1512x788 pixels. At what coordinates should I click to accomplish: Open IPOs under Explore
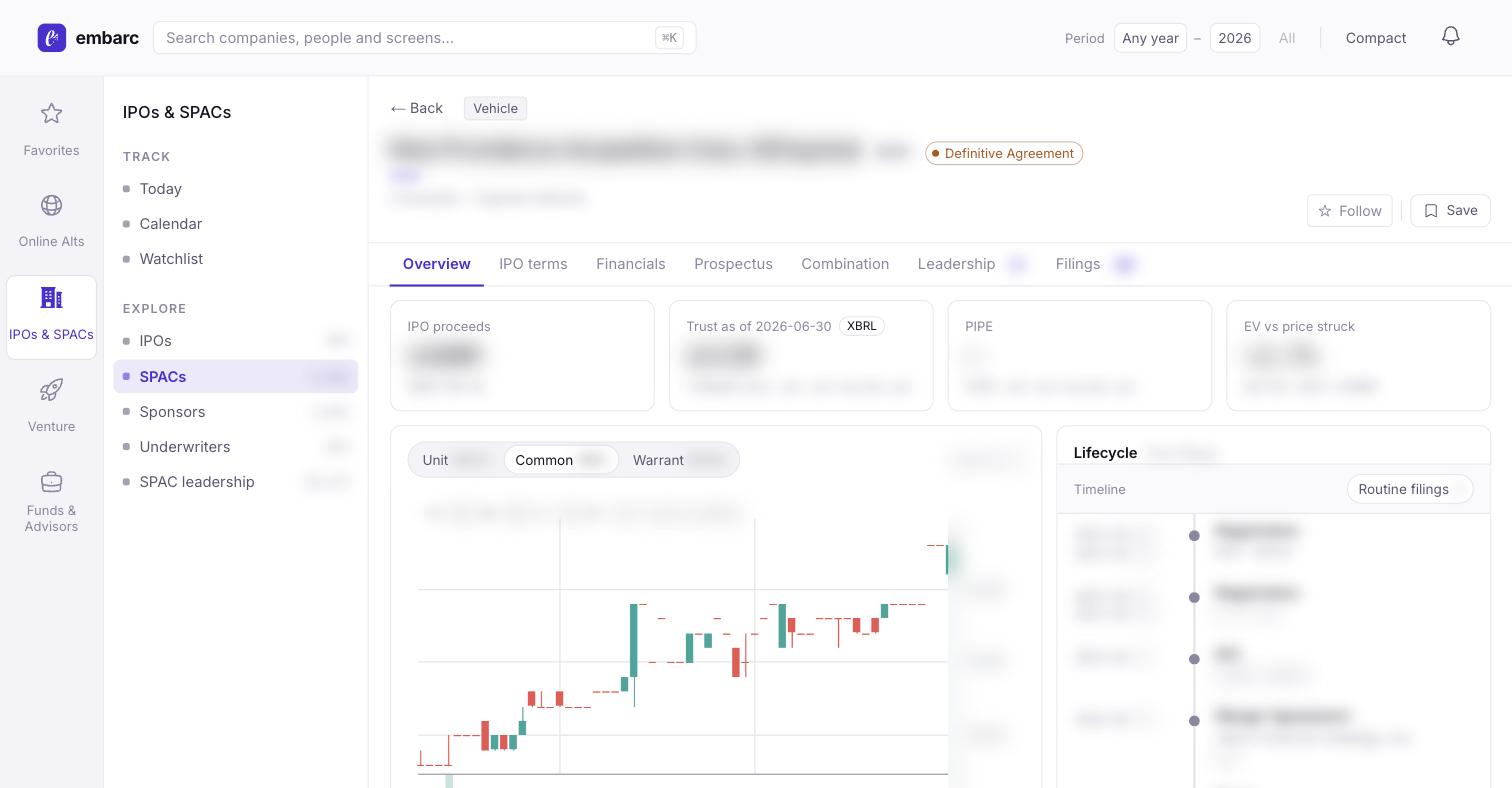(235, 341)
